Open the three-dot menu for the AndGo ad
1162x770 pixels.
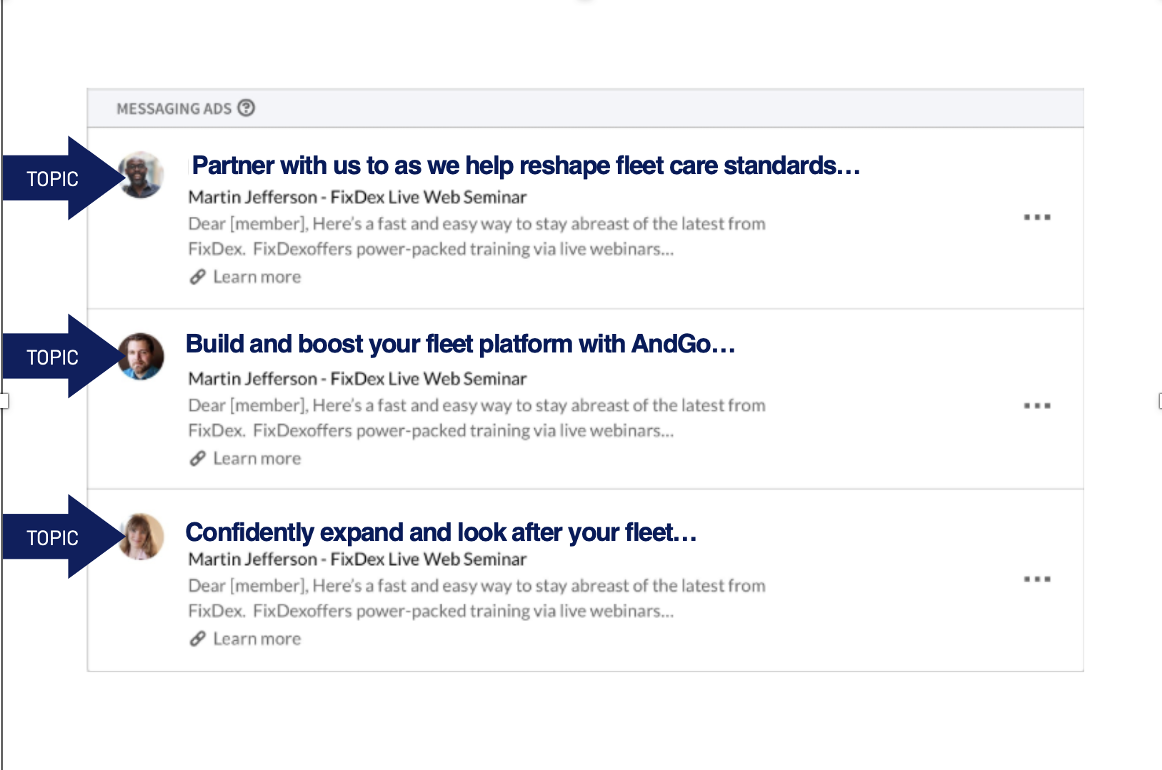1037,405
